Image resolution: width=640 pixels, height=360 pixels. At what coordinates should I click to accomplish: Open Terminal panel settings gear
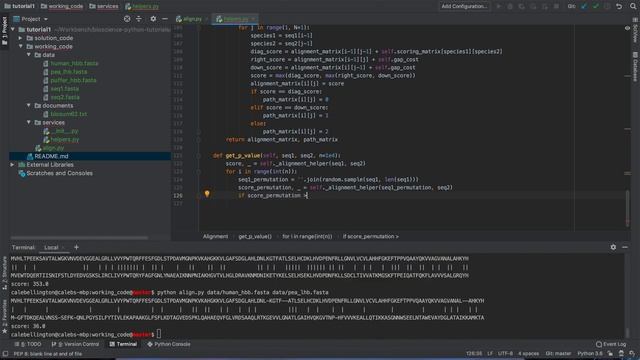[x=613, y=247]
